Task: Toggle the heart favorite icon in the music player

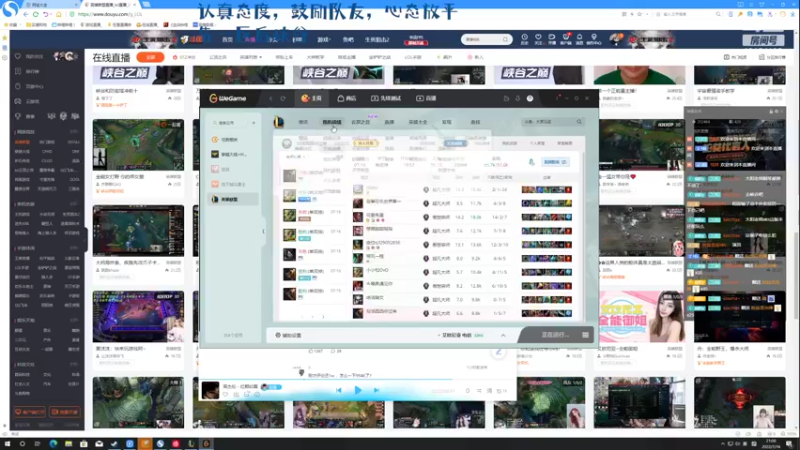Action: [225, 394]
